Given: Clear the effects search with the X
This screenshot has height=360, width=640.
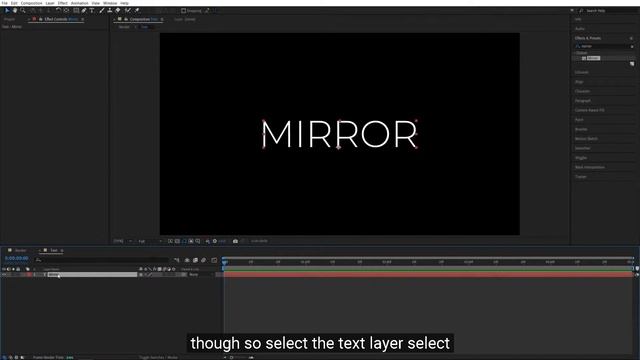Looking at the screenshot, I should [632, 47].
